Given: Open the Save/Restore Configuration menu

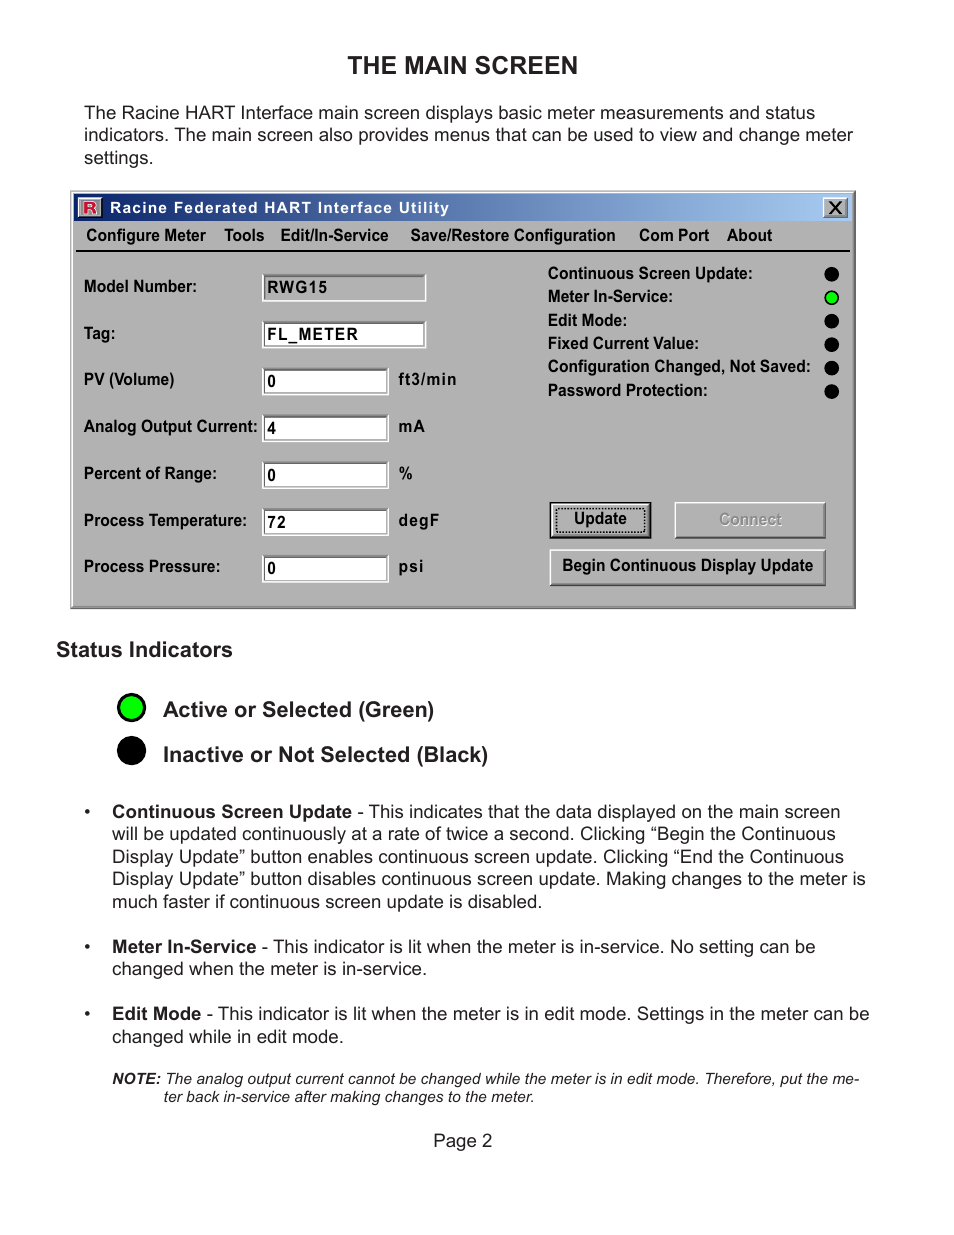Looking at the screenshot, I should point(513,236).
